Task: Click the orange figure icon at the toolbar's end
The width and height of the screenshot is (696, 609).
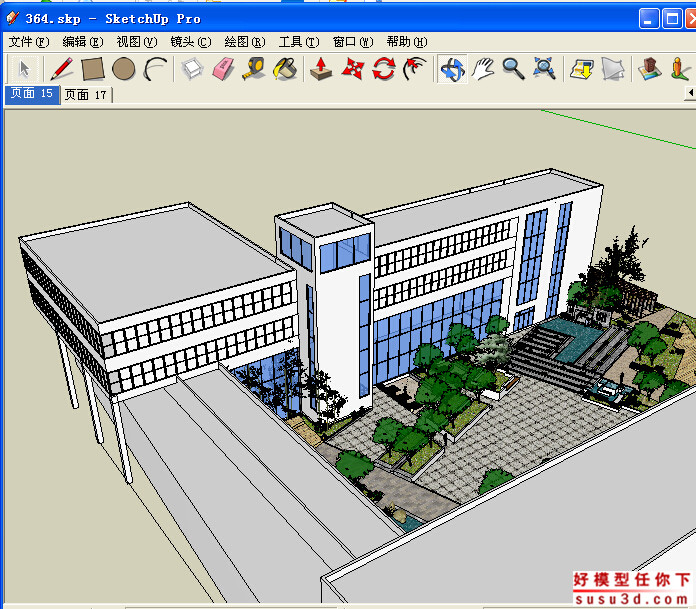Action: tap(681, 69)
